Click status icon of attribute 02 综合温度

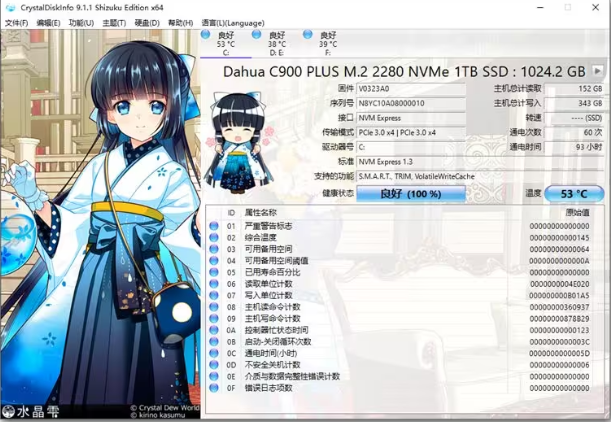[214, 237]
